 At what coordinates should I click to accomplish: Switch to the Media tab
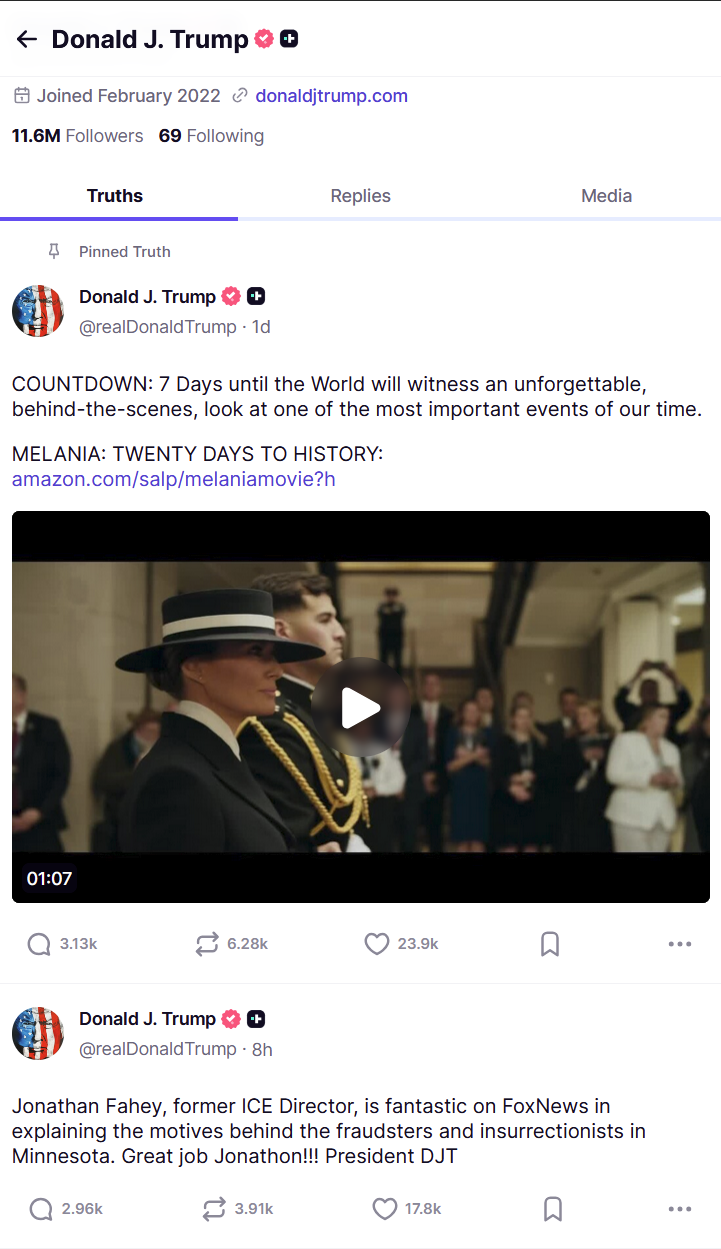pyautogui.click(x=606, y=196)
